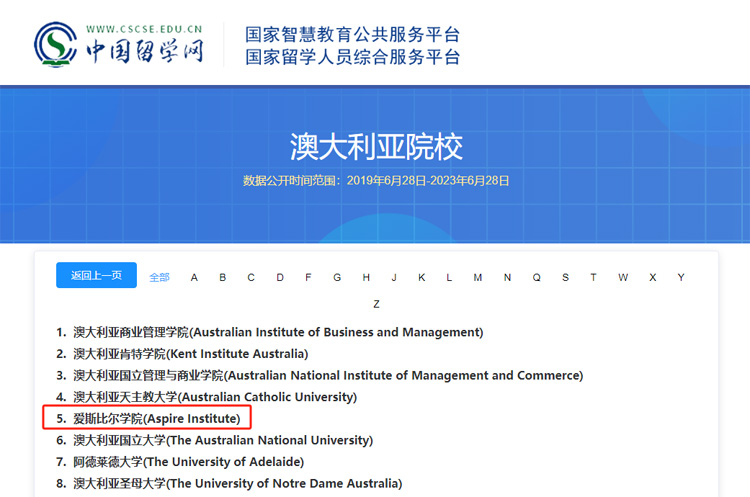Filter schools by letter G
750x497 pixels.
point(337,277)
